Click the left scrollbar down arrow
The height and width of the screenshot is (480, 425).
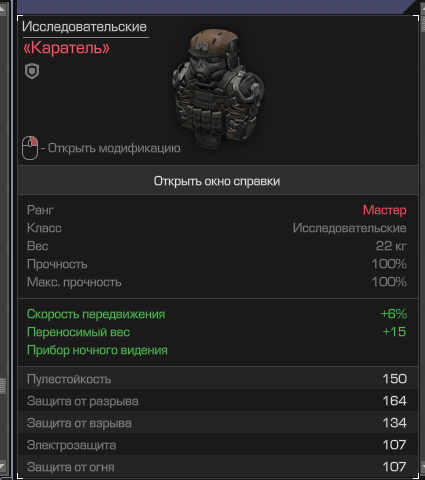(2, 465)
